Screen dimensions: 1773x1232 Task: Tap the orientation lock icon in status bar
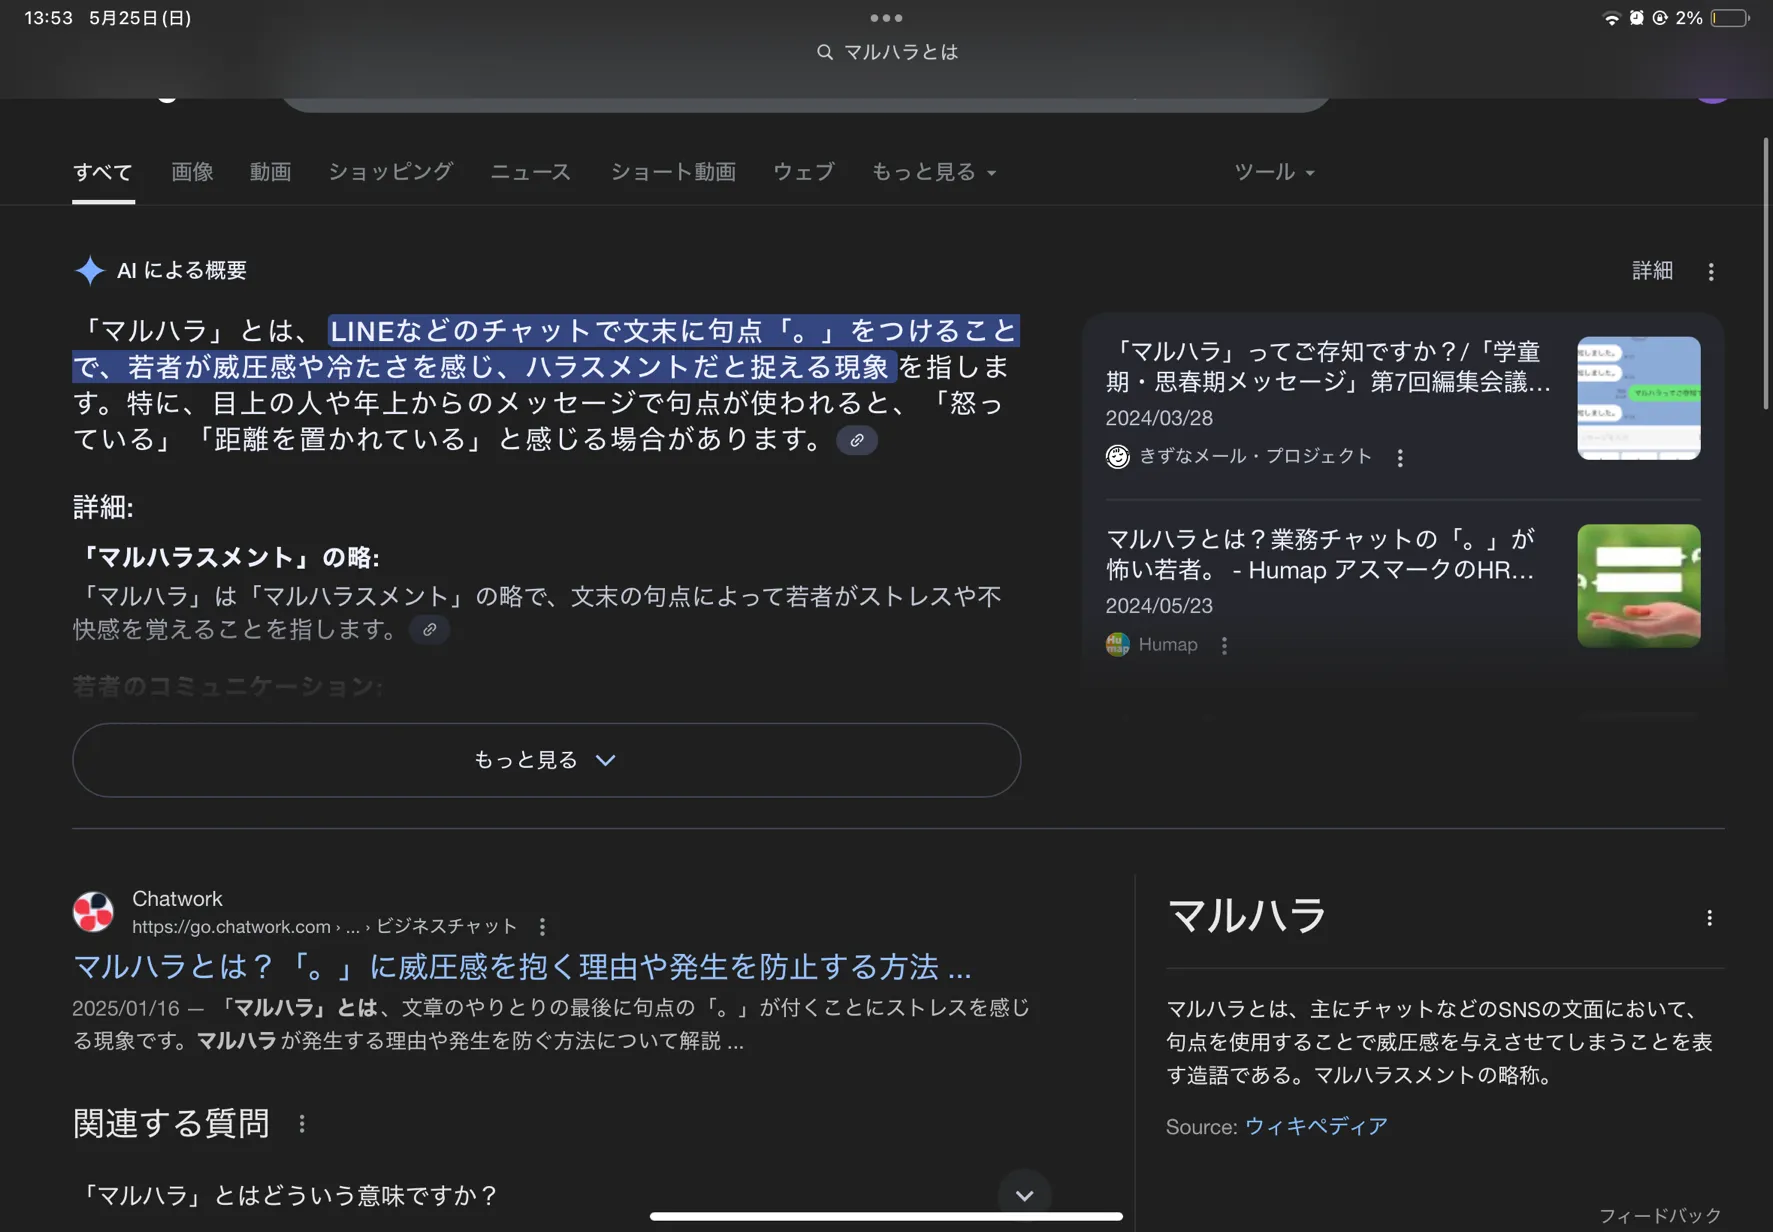1660,18
